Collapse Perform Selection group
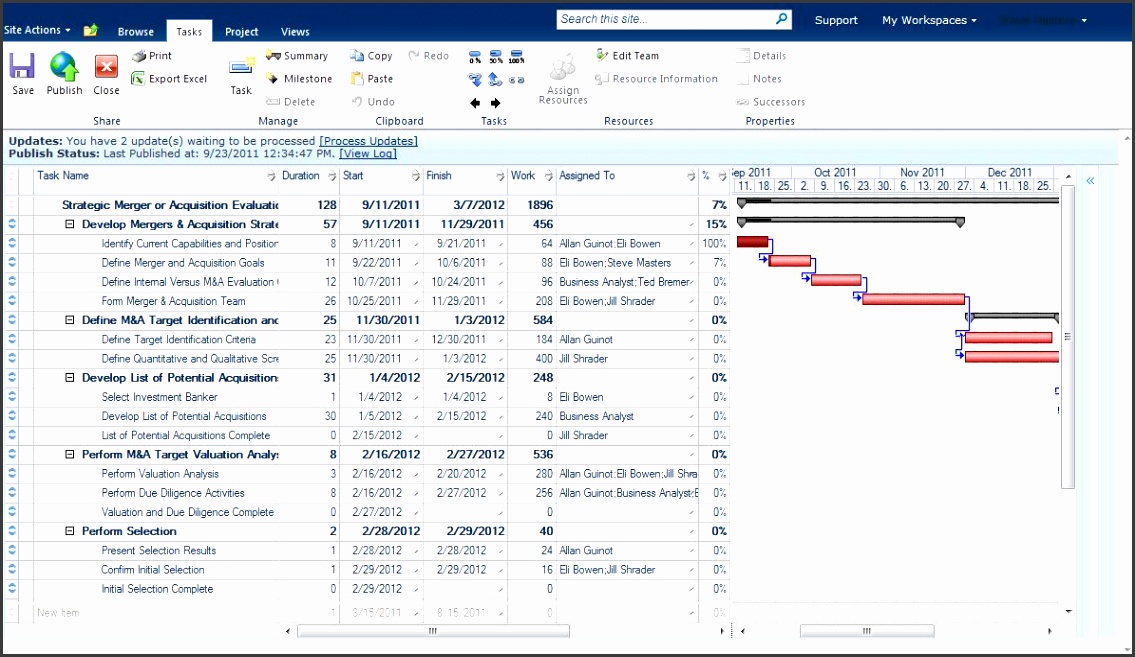 click(69, 531)
